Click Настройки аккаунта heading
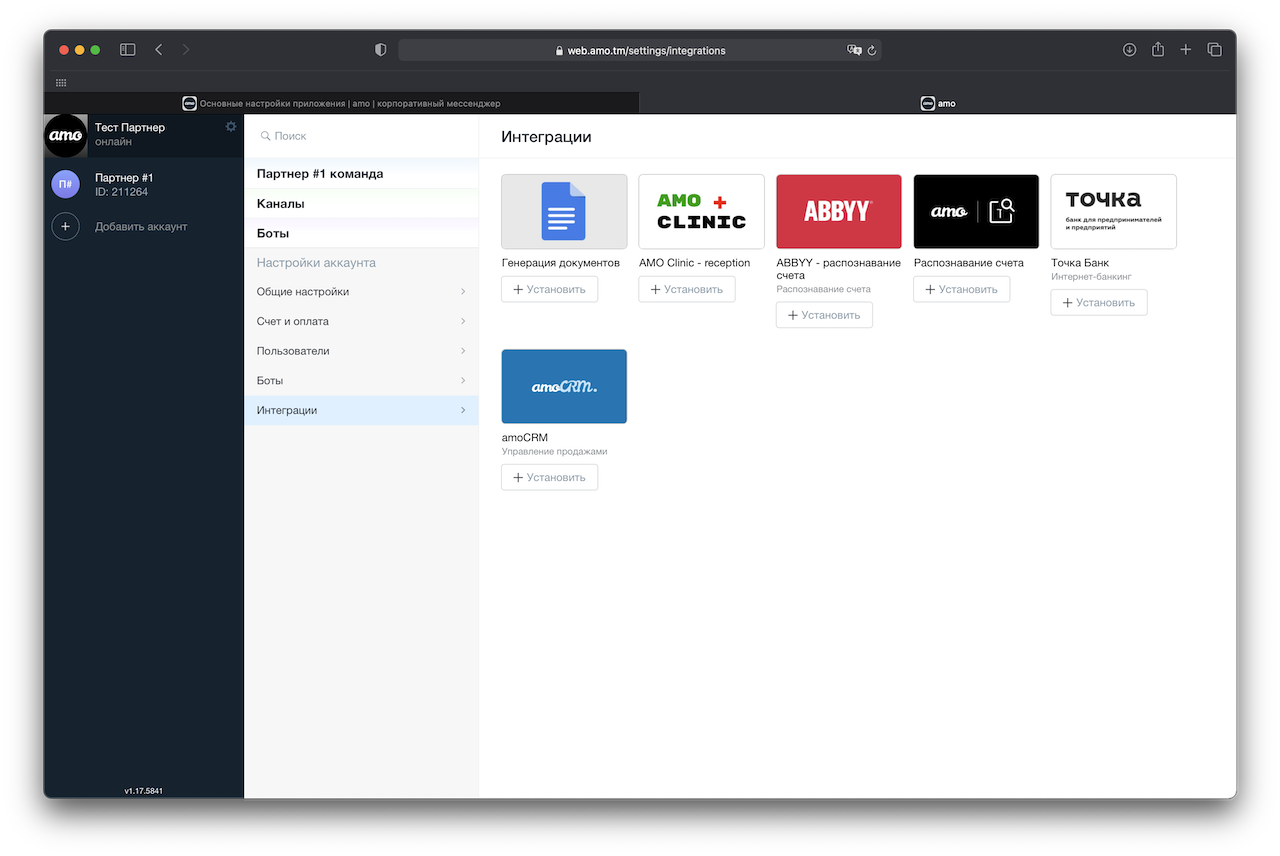1280x856 pixels. coord(316,263)
